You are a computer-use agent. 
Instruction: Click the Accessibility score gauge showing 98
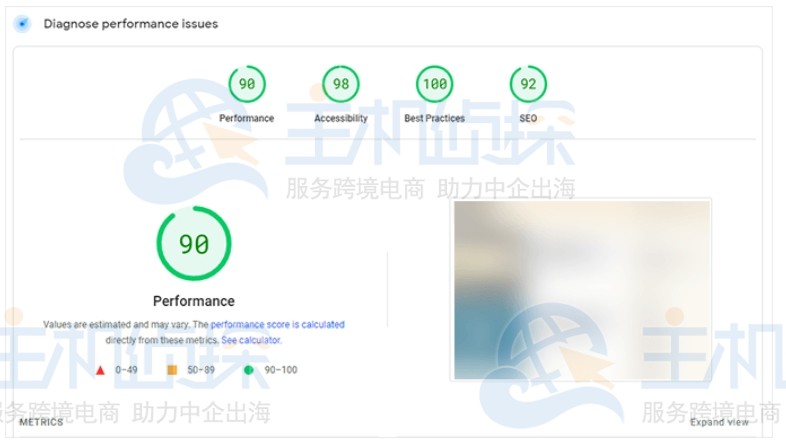pyautogui.click(x=341, y=84)
